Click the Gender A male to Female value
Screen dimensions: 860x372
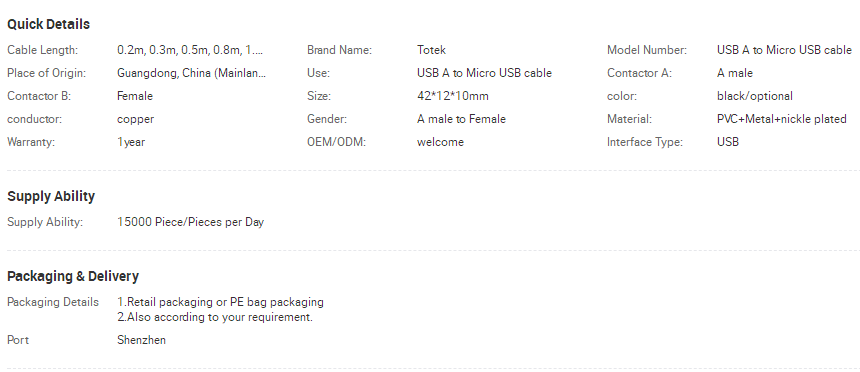click(x=461, y=119)
